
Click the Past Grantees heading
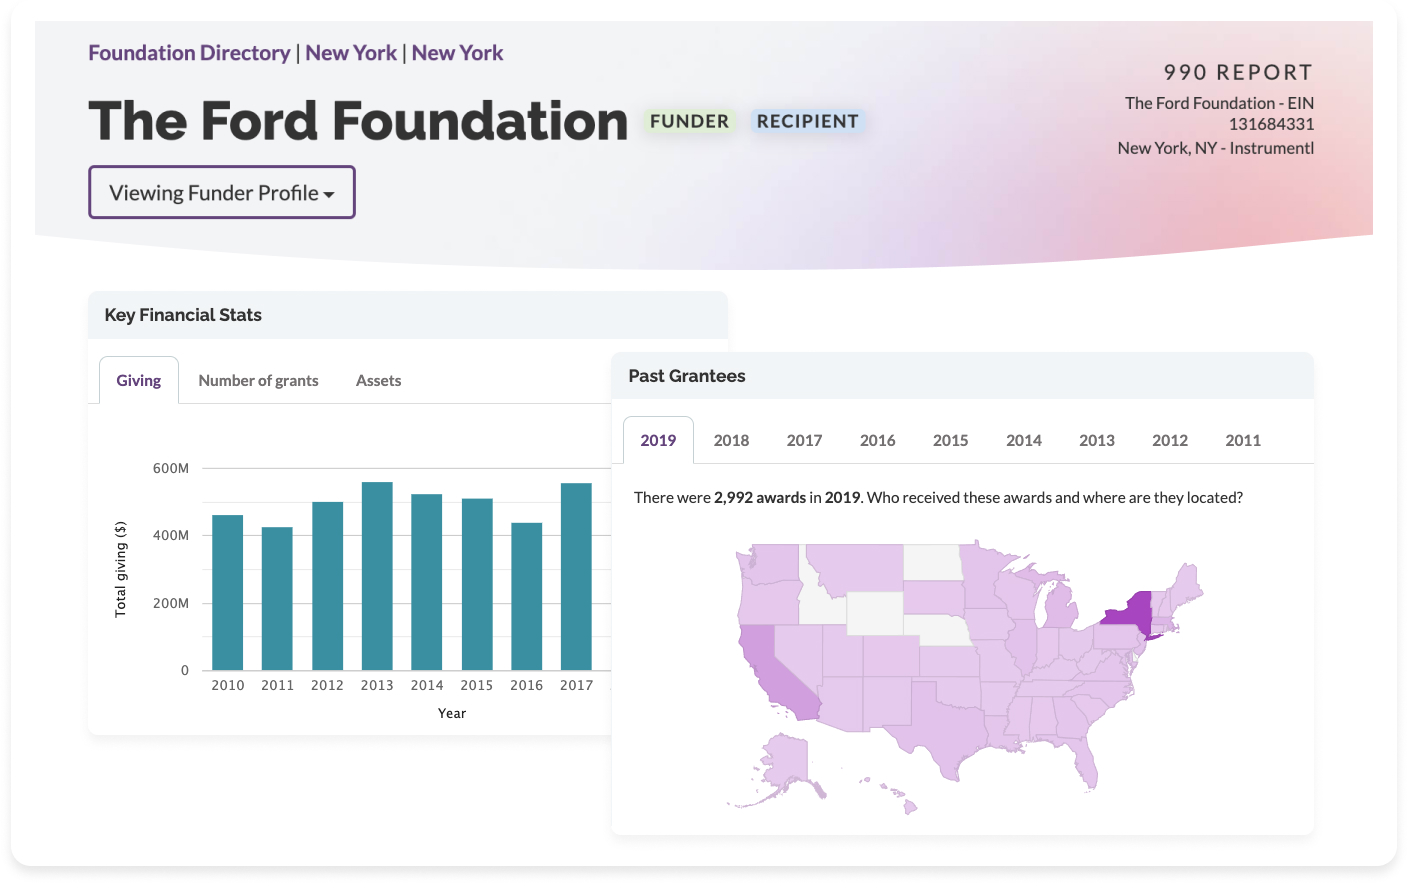click(687, 376)
